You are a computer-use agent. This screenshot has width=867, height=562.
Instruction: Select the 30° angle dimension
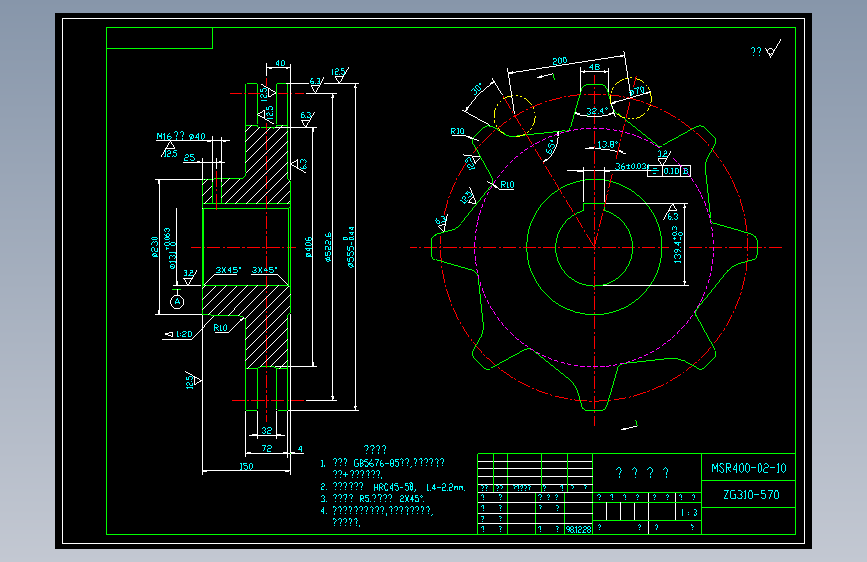click(x=477, y=89)
